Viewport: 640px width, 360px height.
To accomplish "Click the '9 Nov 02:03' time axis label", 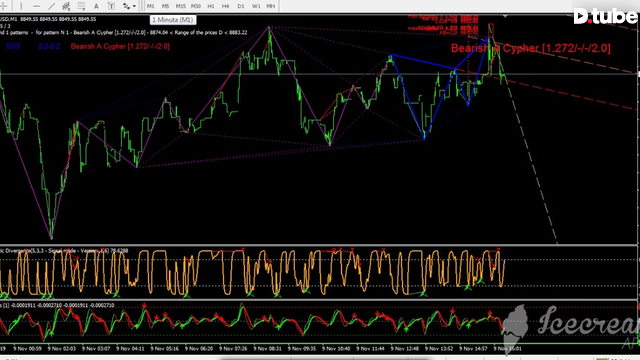I will click(62, 349).
